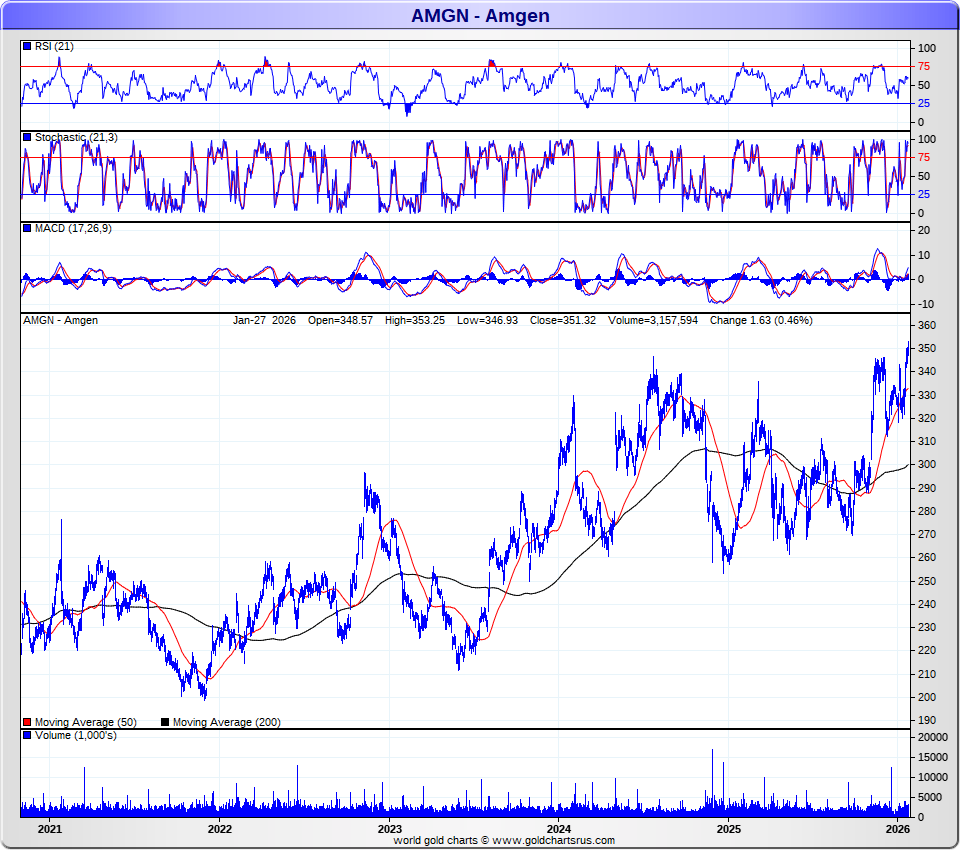Click the 'Close=351.32' value
960x850 pixels.
tap(563, 320)
